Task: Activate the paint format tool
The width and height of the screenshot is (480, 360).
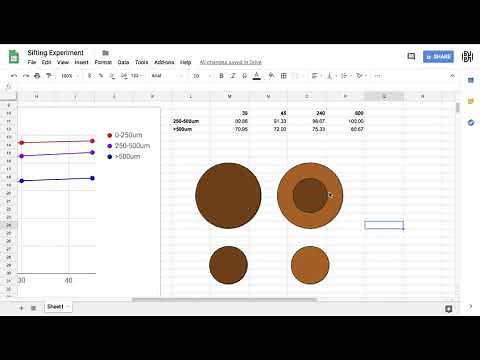Action: 49,76
